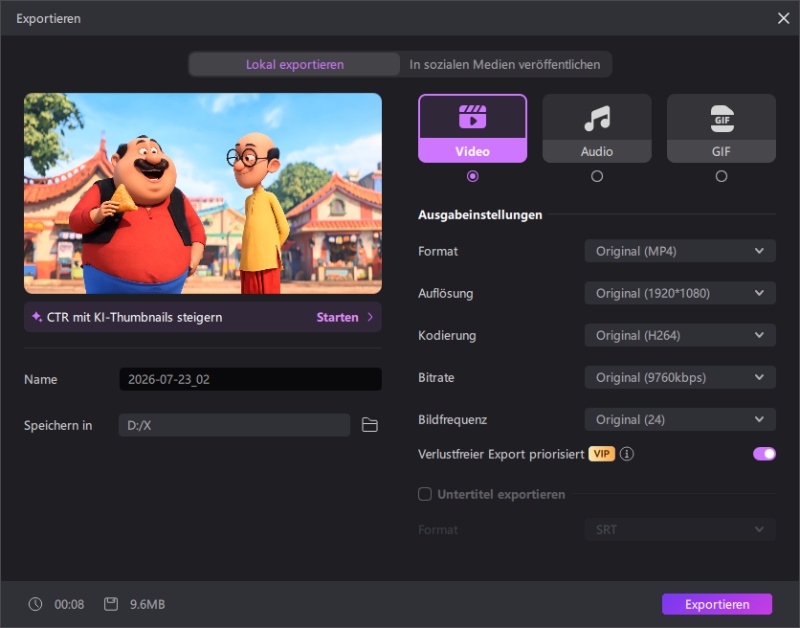This screenshot has width=800, height=628.
Task: Choose the Video radio button
Action: point(472,176)
